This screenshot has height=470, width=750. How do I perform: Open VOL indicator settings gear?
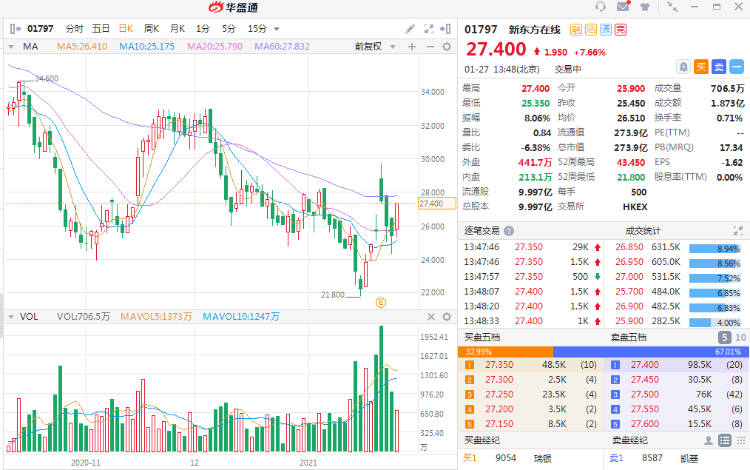[x=447, y=317]
